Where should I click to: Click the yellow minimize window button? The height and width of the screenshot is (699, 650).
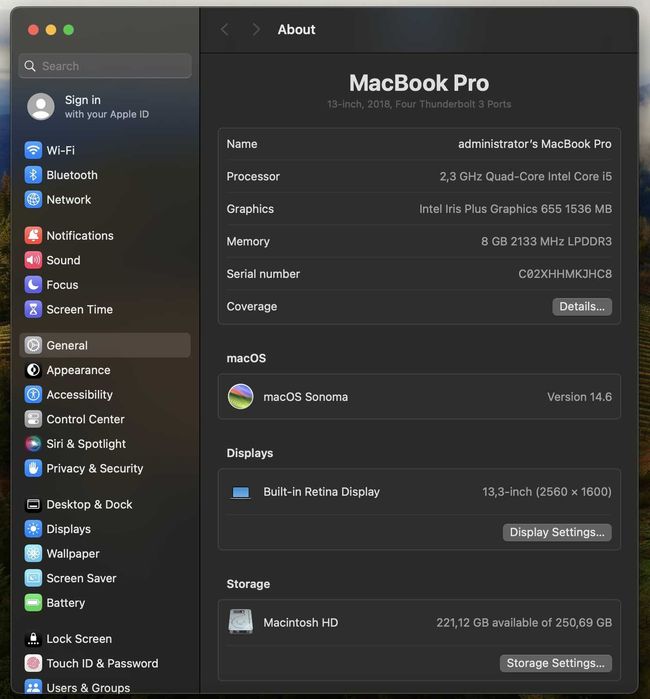coord(51,30)
